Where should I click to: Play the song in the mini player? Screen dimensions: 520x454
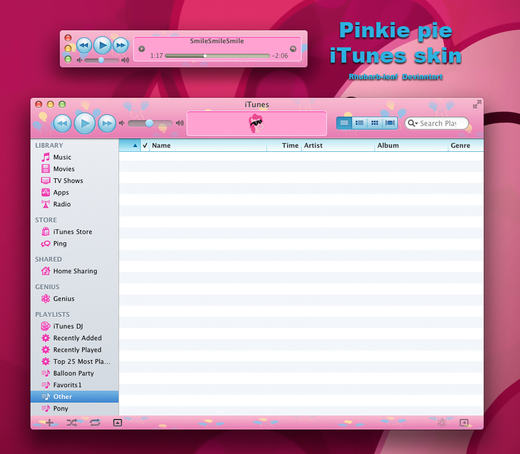pyautogui.click(x=102, y=45)
